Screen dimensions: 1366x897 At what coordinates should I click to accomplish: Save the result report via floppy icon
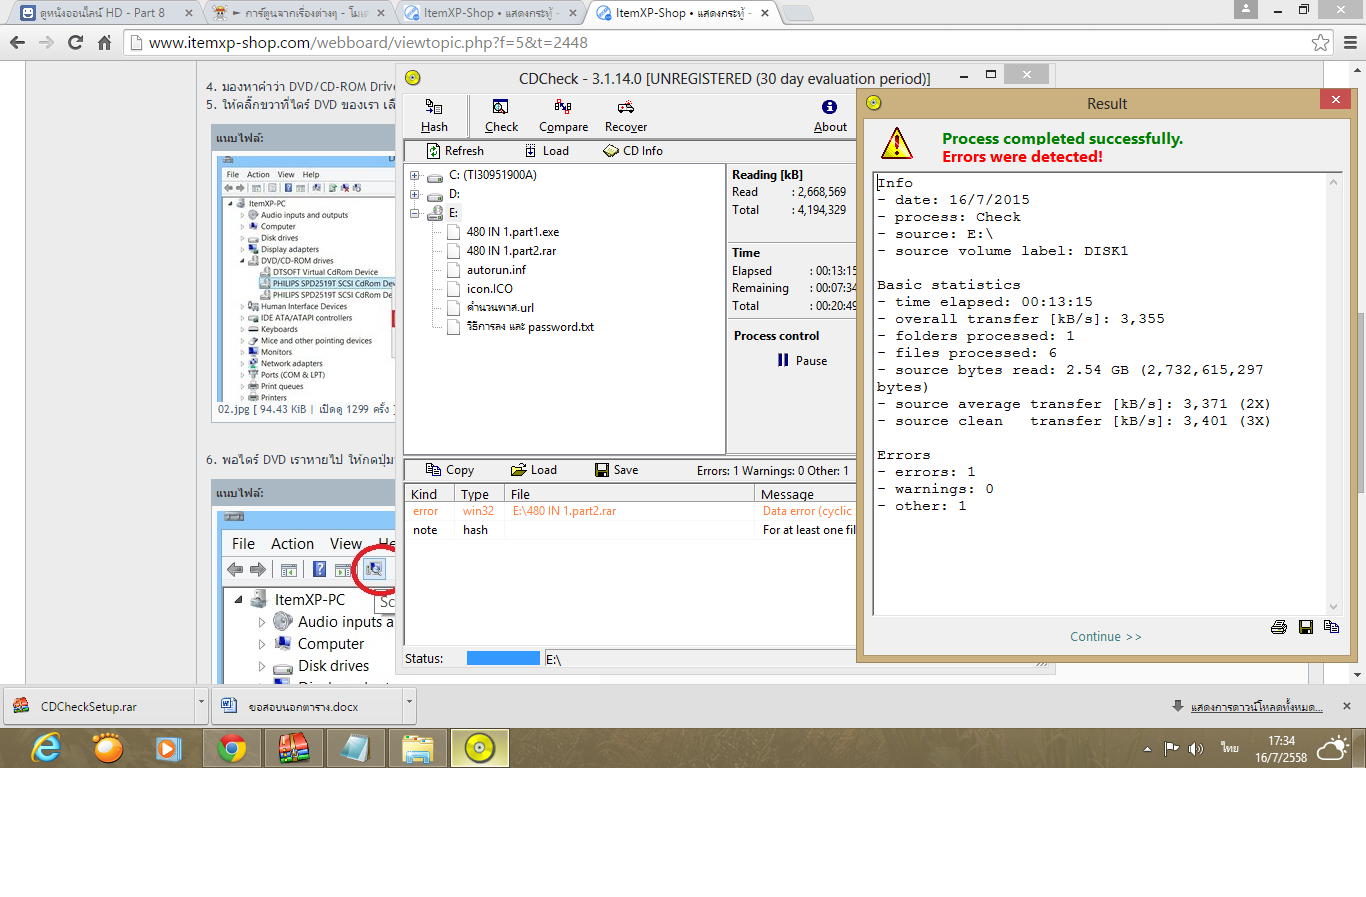[x=1305, y=627]
